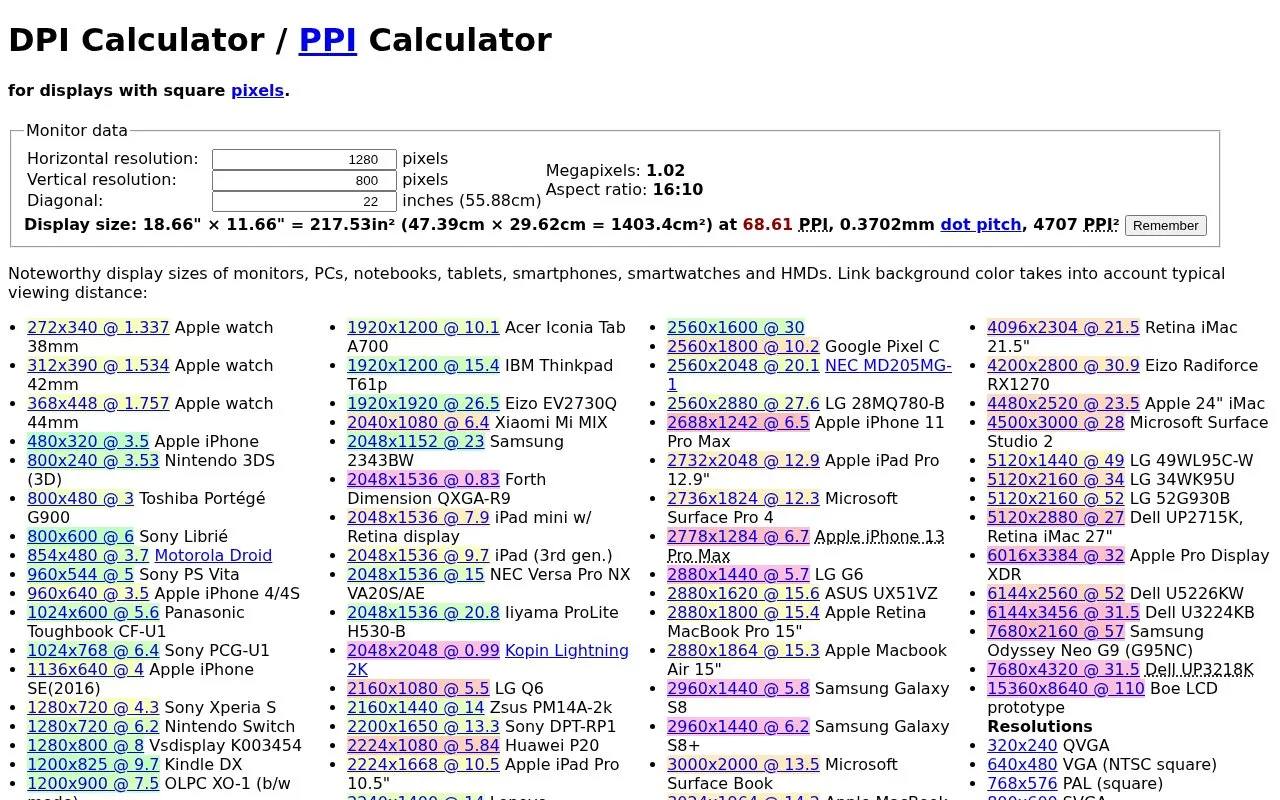Select the 320x240 QVGA resolution link
This screenshot has width=1280, height=800.
coord(1022,745)
